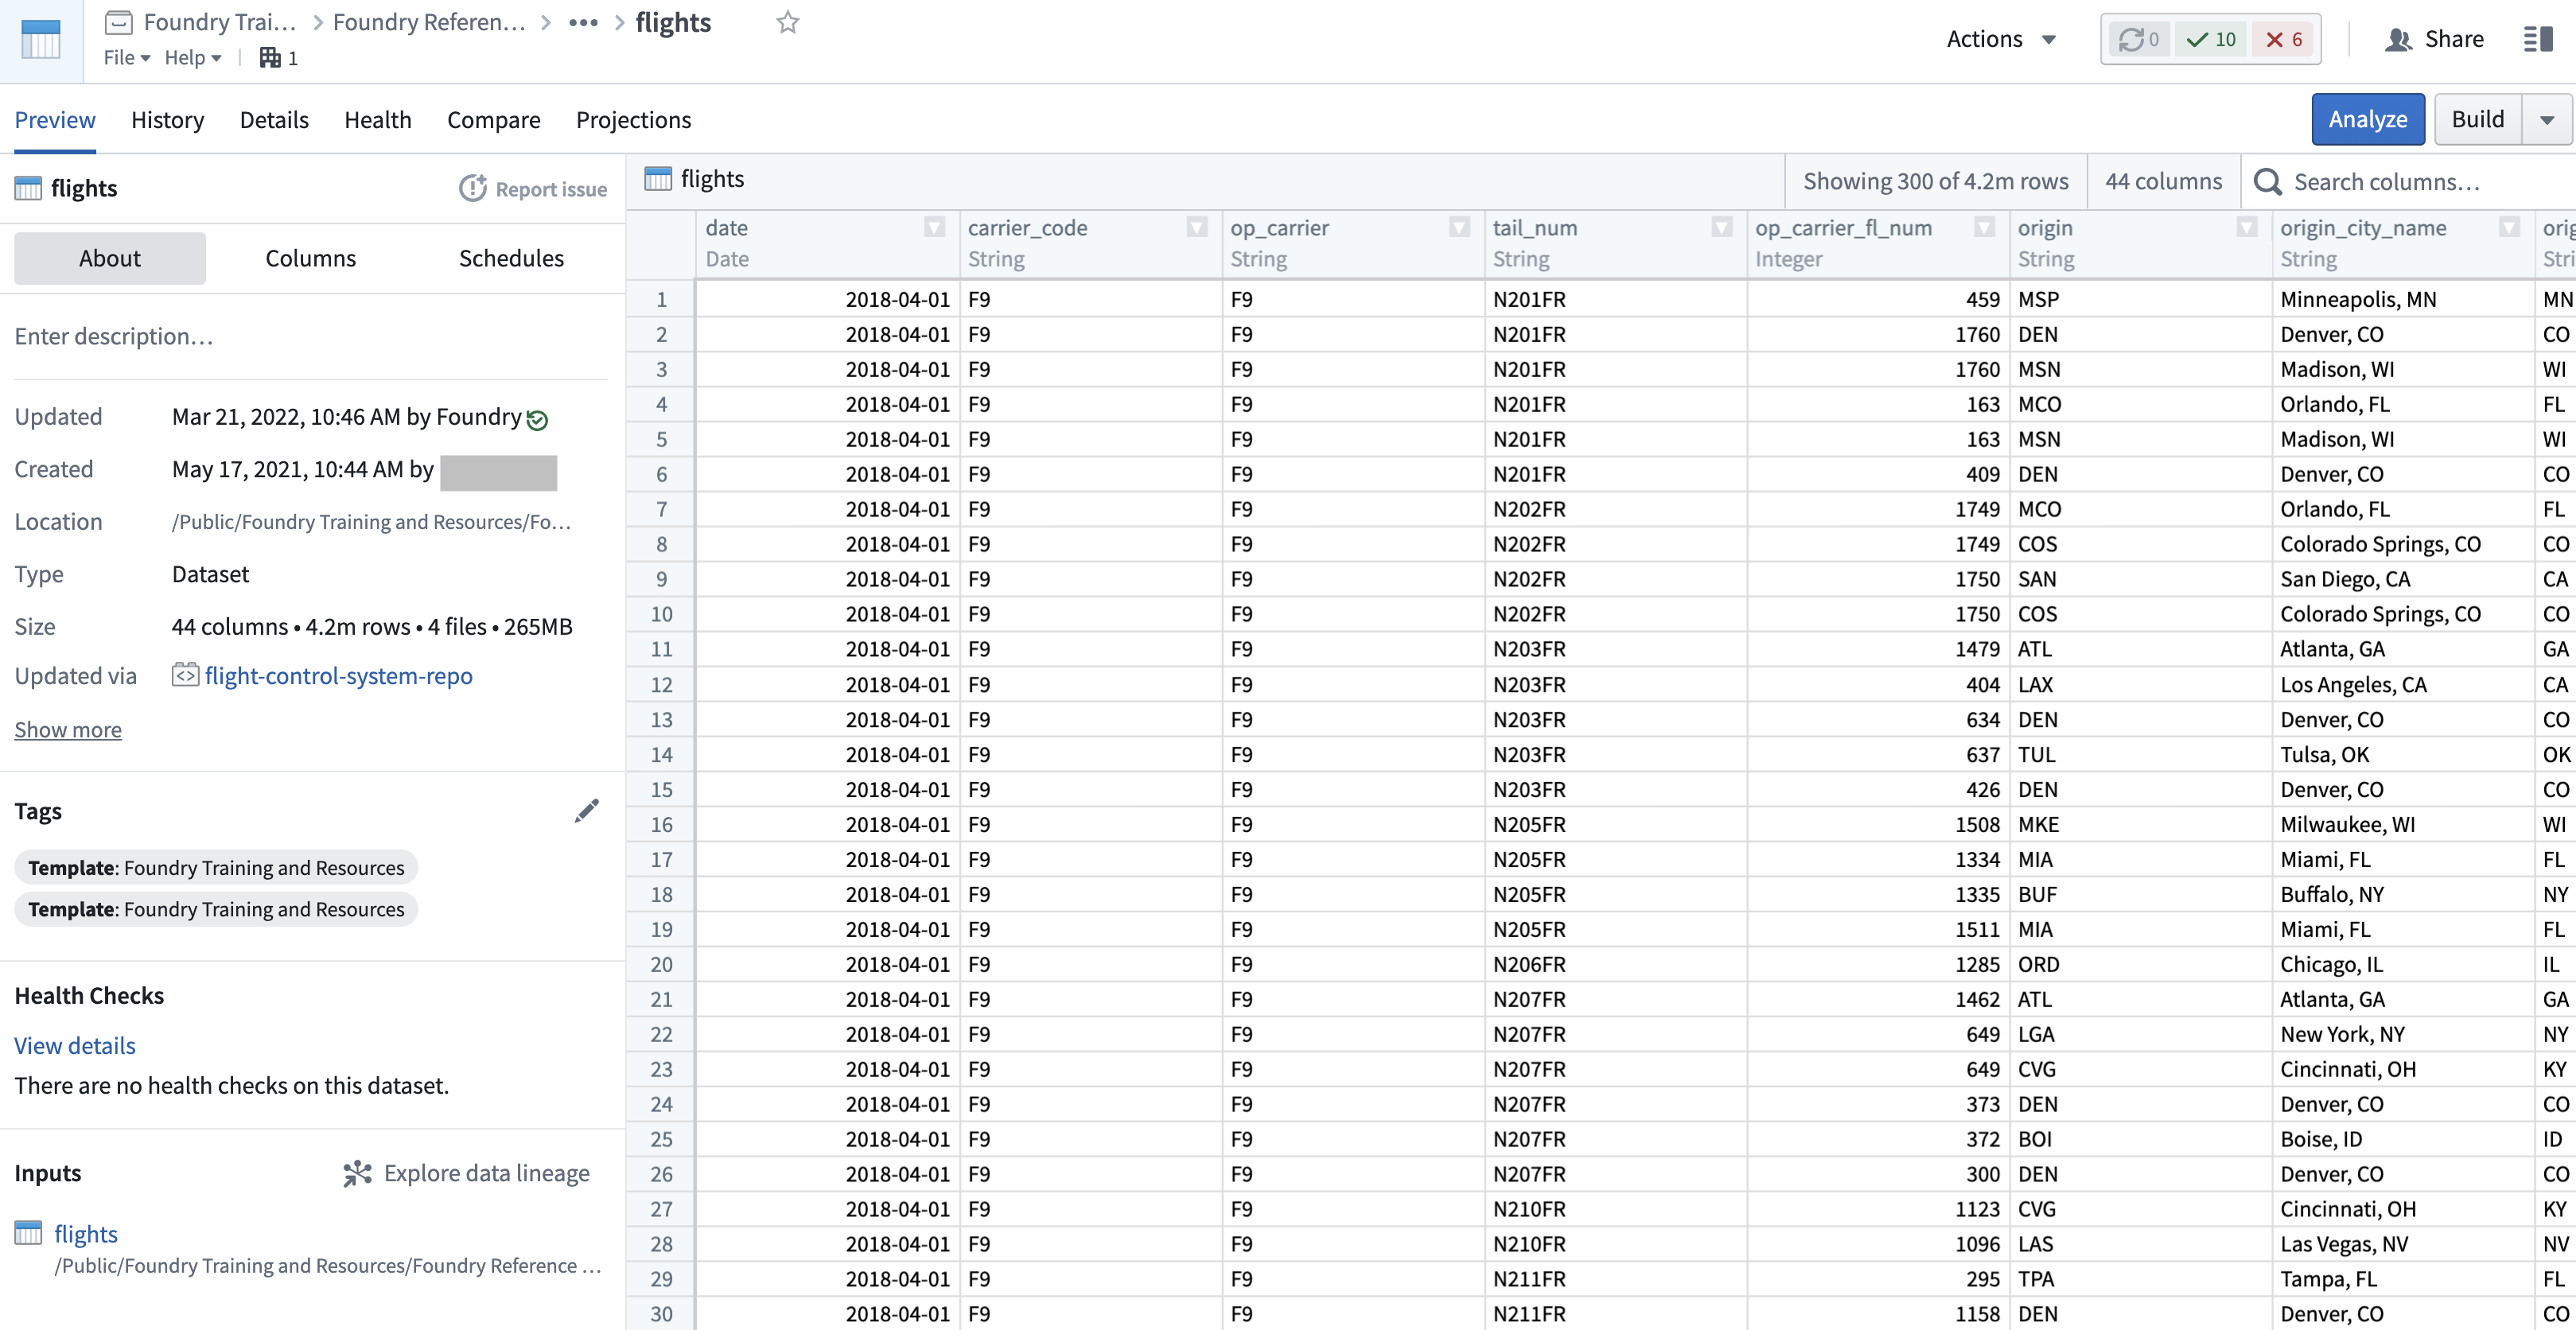Select the Columns sidebar tab
Image resolution: width=2576 pixels, height=1330 pixels.
point(311,258)
